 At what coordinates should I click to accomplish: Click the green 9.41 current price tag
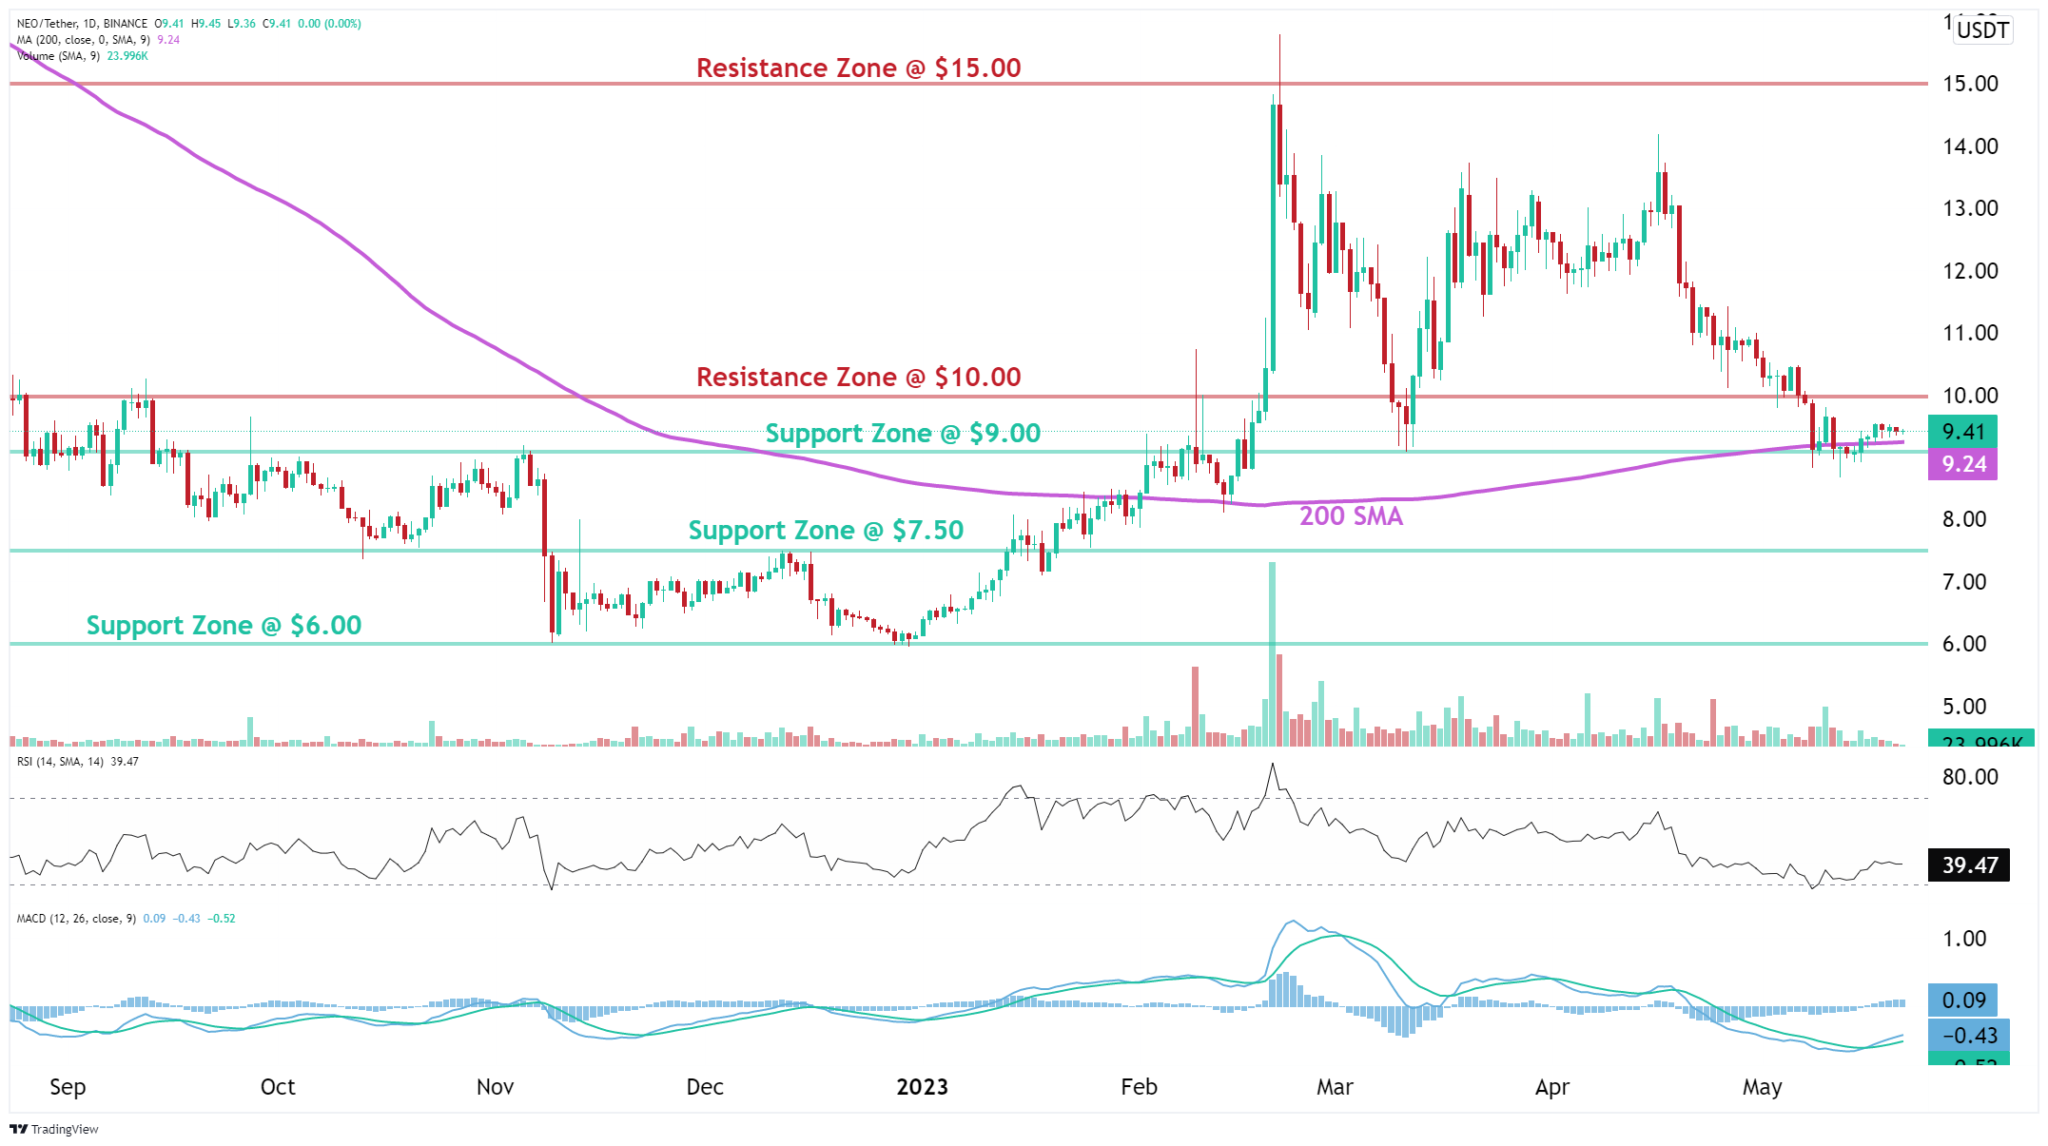1962,432
